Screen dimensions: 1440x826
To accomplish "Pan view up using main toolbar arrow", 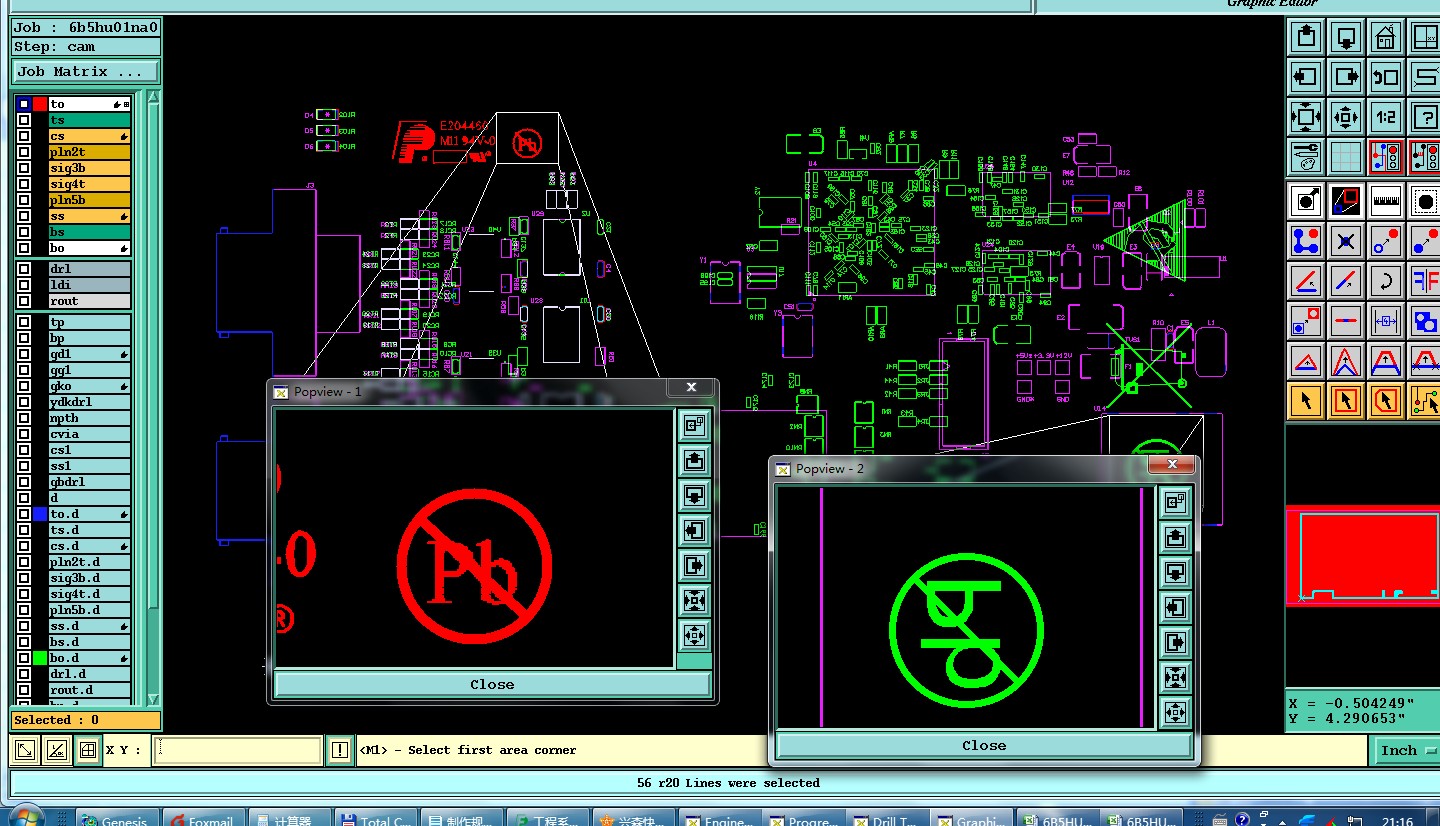I will tap(1305, 38).
